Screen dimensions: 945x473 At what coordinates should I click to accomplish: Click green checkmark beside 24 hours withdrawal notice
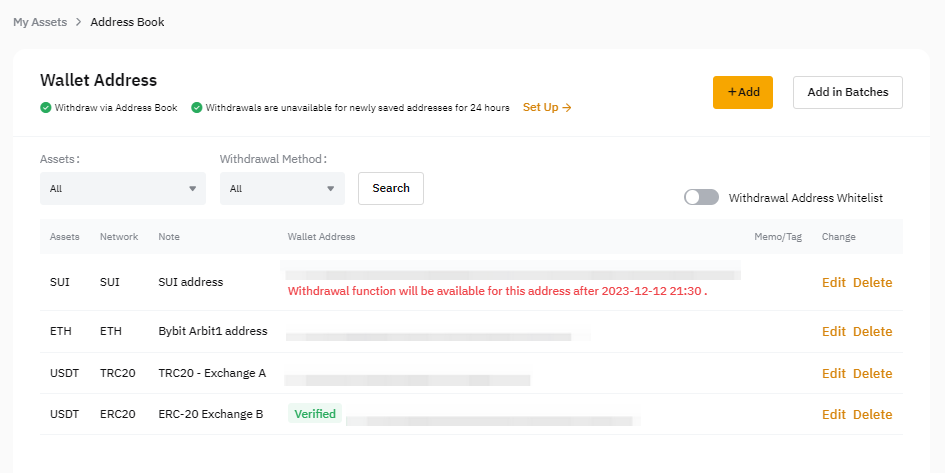click(197, 108)
